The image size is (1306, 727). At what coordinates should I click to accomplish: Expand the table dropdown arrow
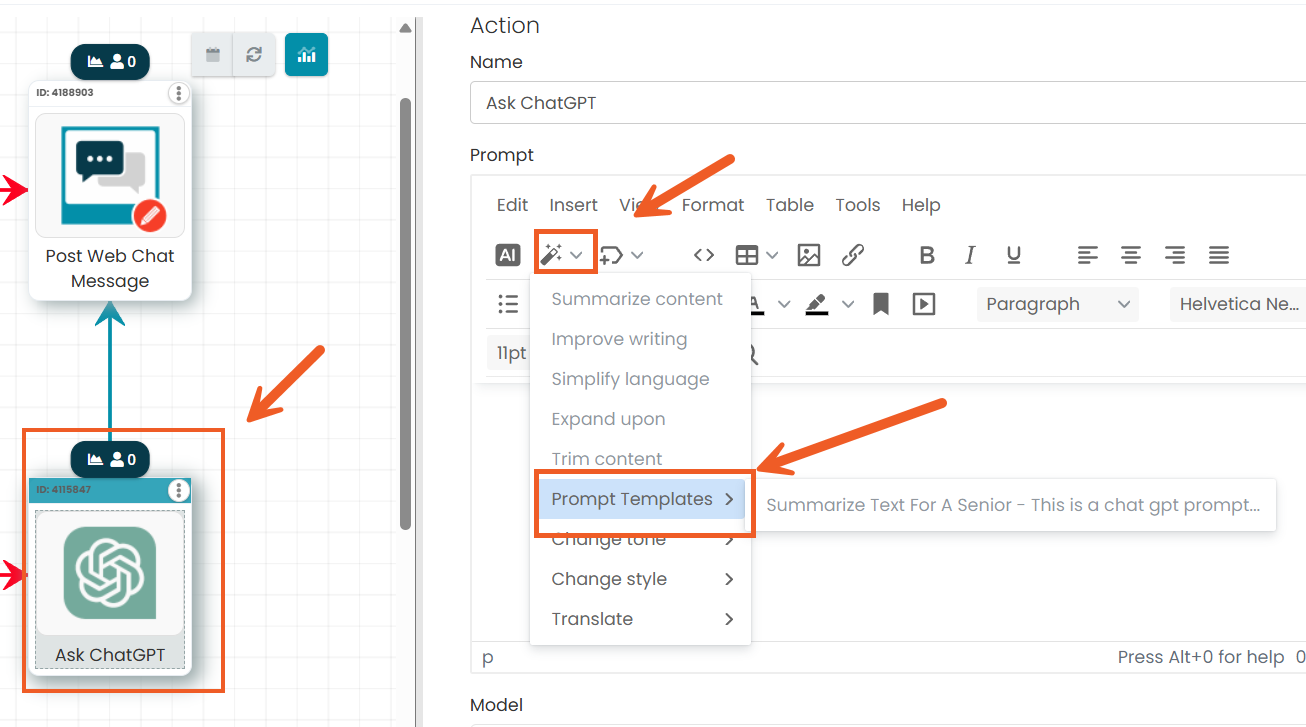click(772, 255)
